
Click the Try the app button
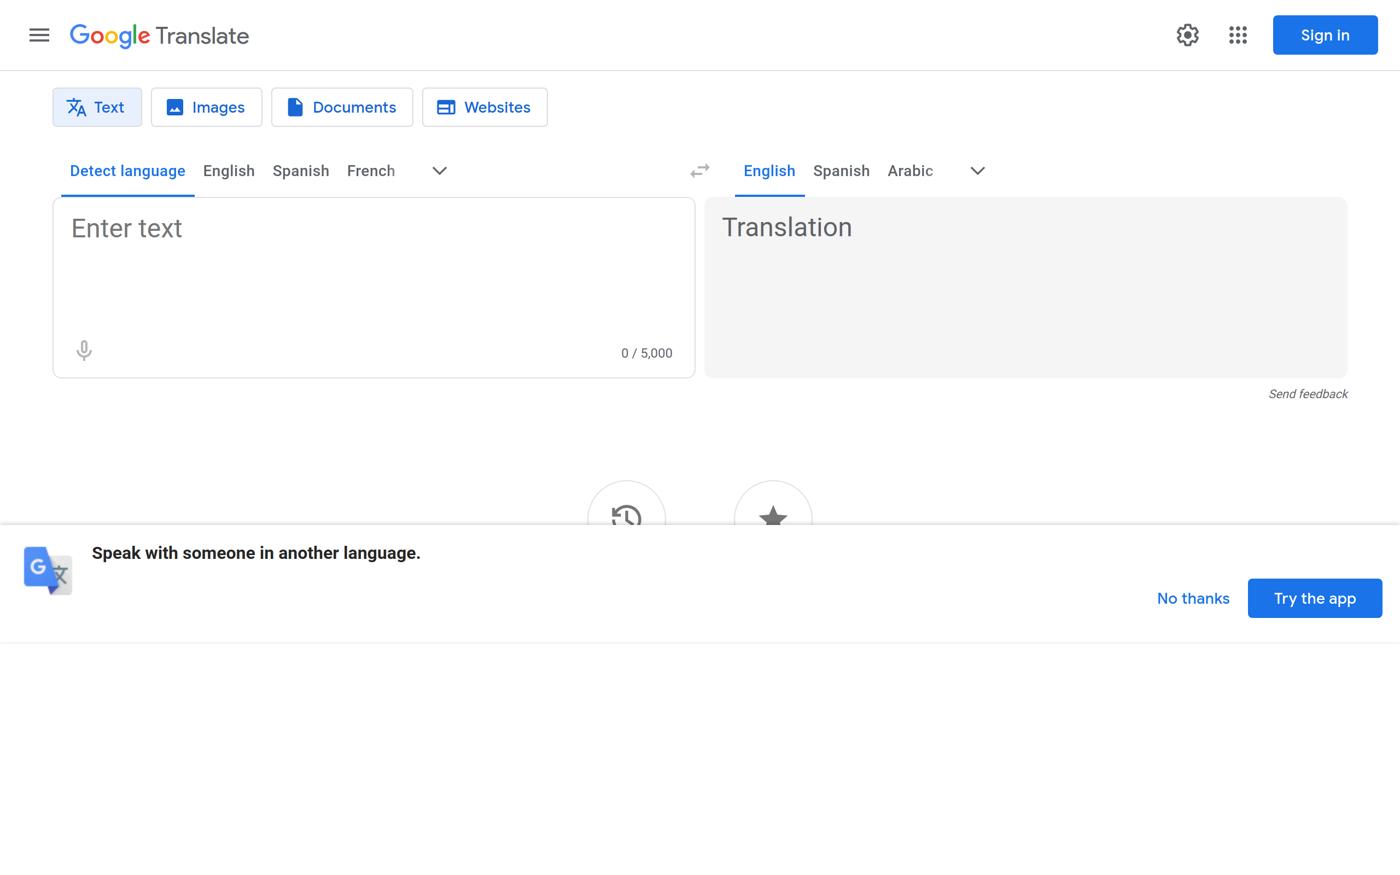click(1315, 598)
